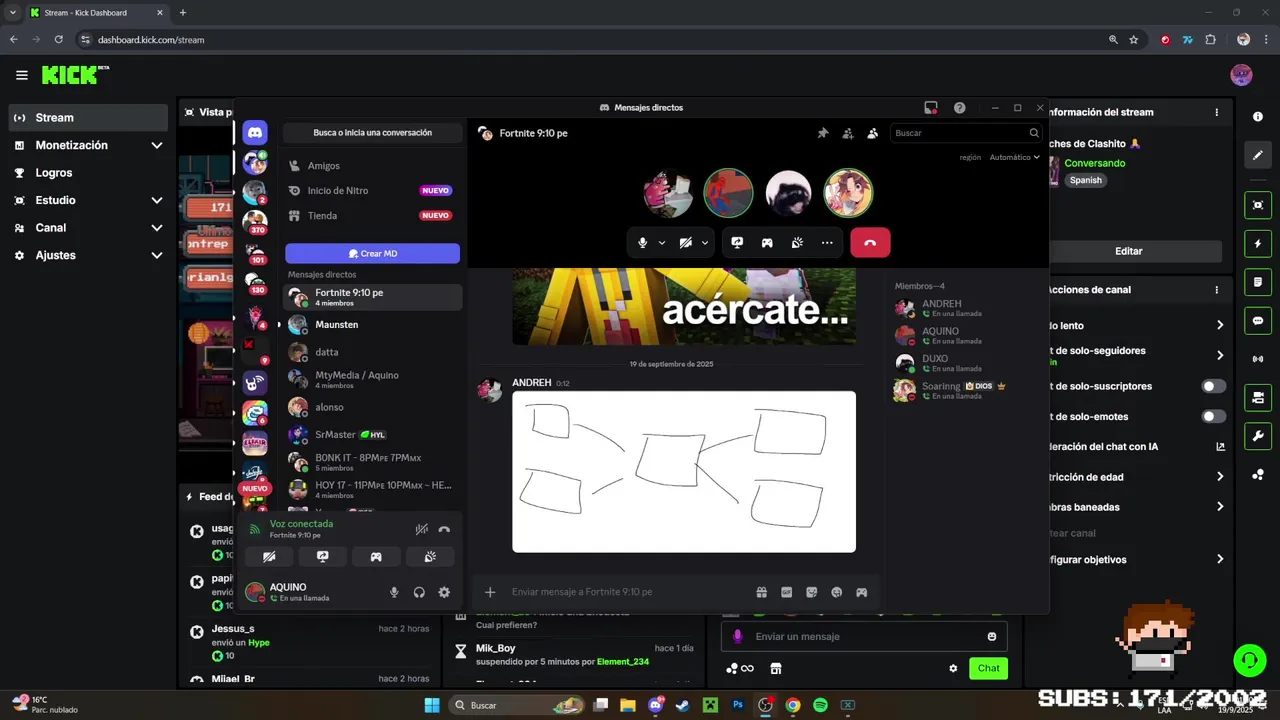Open sticker picker in Discord message bar
The height and width of the screenshot is (720, 1280).
tap(812, 592)
